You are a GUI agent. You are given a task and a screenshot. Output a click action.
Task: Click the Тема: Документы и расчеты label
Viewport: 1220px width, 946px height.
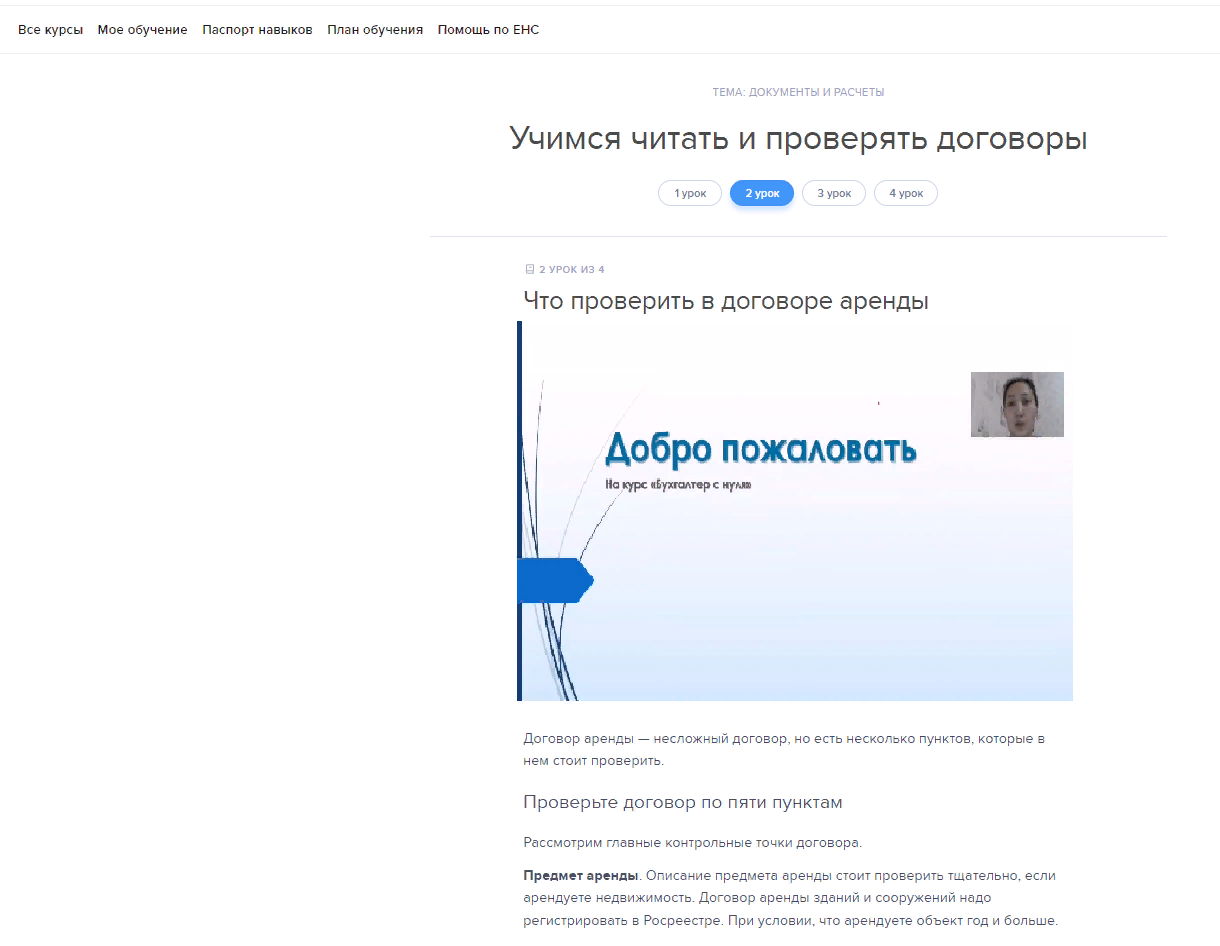pyautogui.click(x=797, y=92)
